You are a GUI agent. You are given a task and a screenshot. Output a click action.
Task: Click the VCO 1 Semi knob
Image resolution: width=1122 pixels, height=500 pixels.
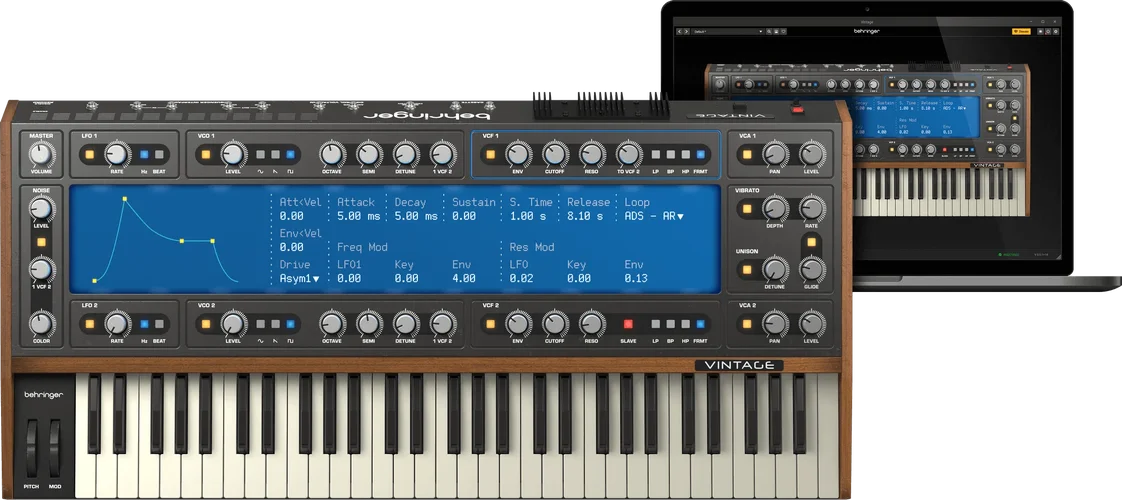(x=369, y=154)
